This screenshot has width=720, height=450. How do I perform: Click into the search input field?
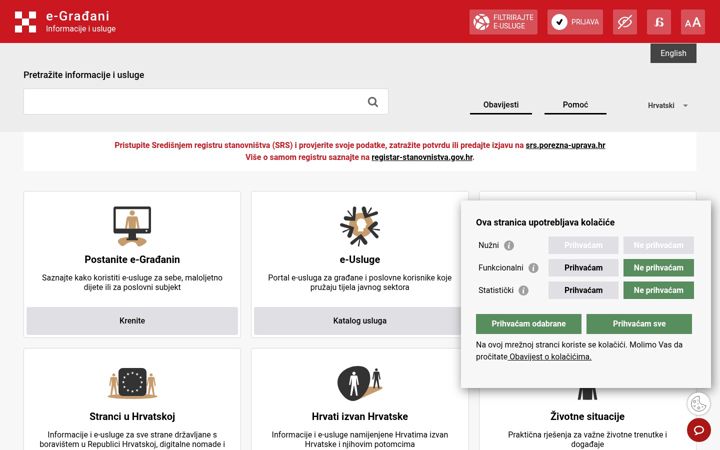[206, 101]
